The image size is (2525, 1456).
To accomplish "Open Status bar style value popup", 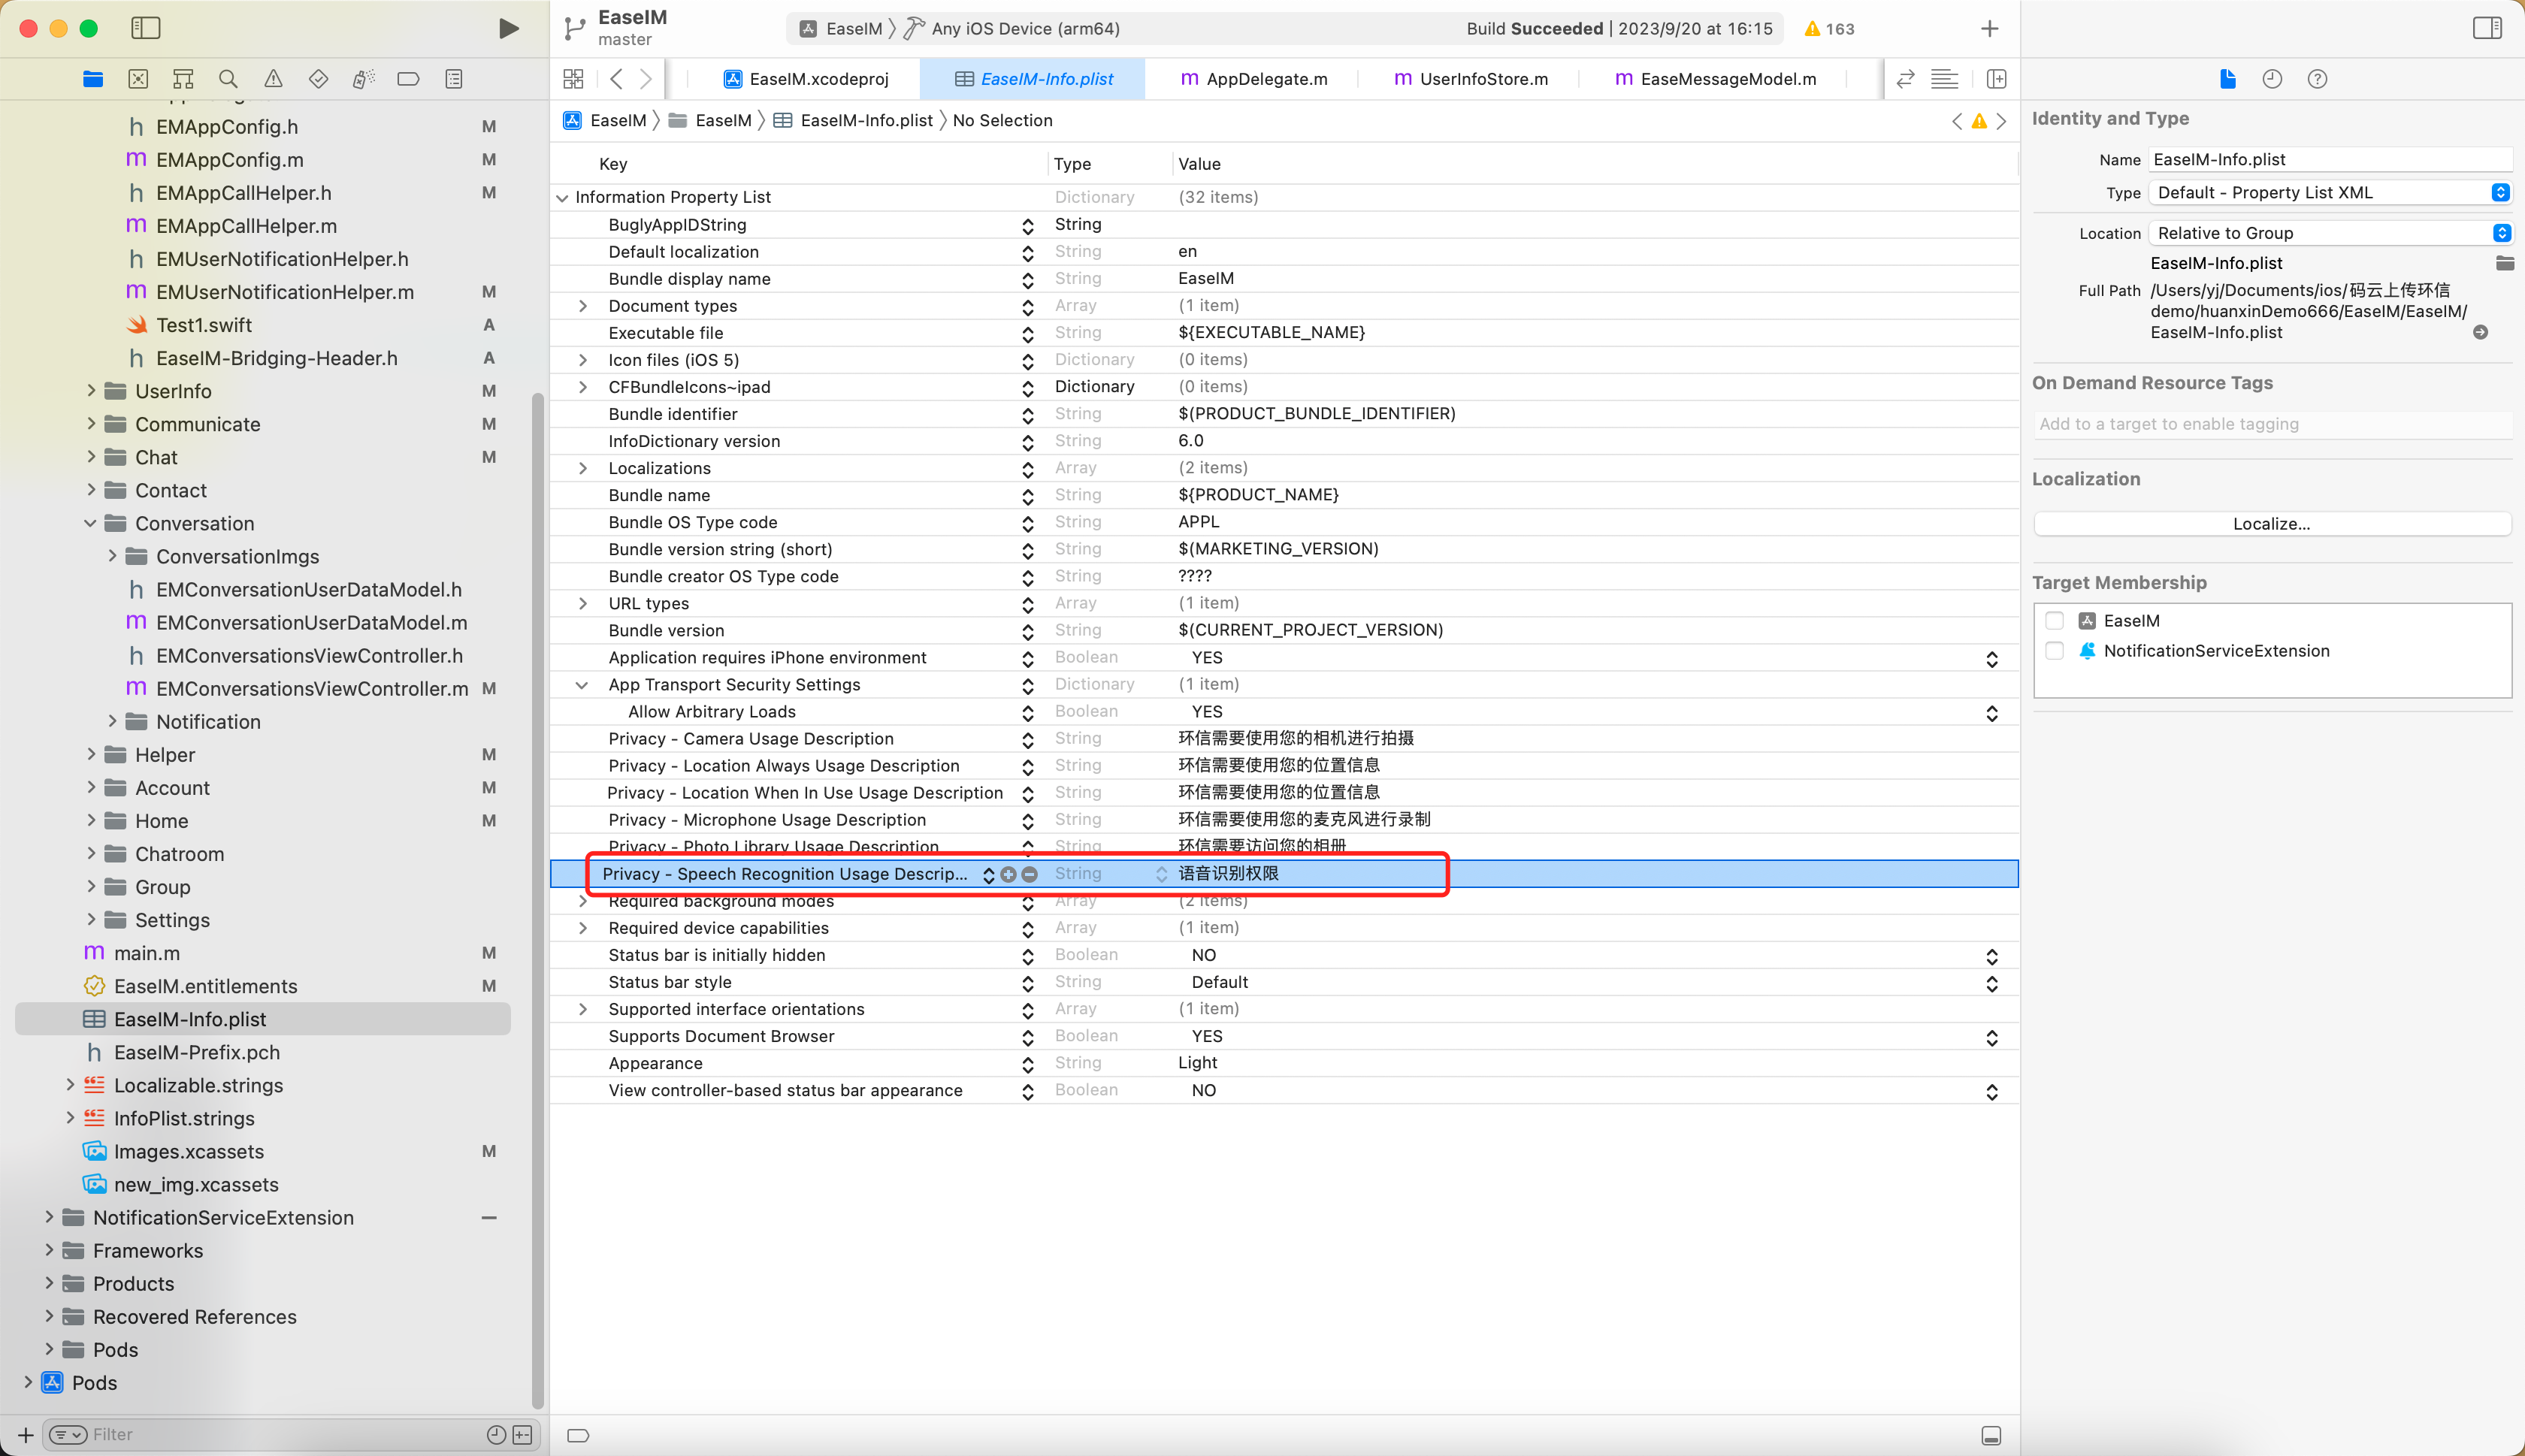I will 1991,983.
